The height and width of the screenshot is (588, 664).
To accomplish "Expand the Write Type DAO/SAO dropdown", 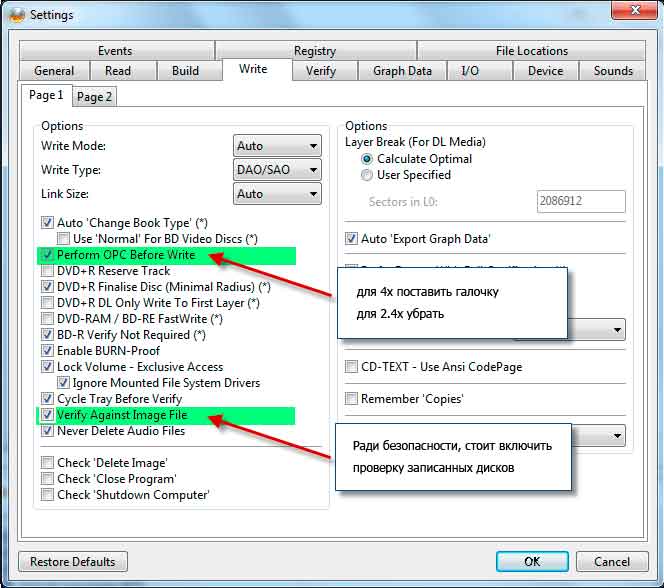I will tap(277, 170).
